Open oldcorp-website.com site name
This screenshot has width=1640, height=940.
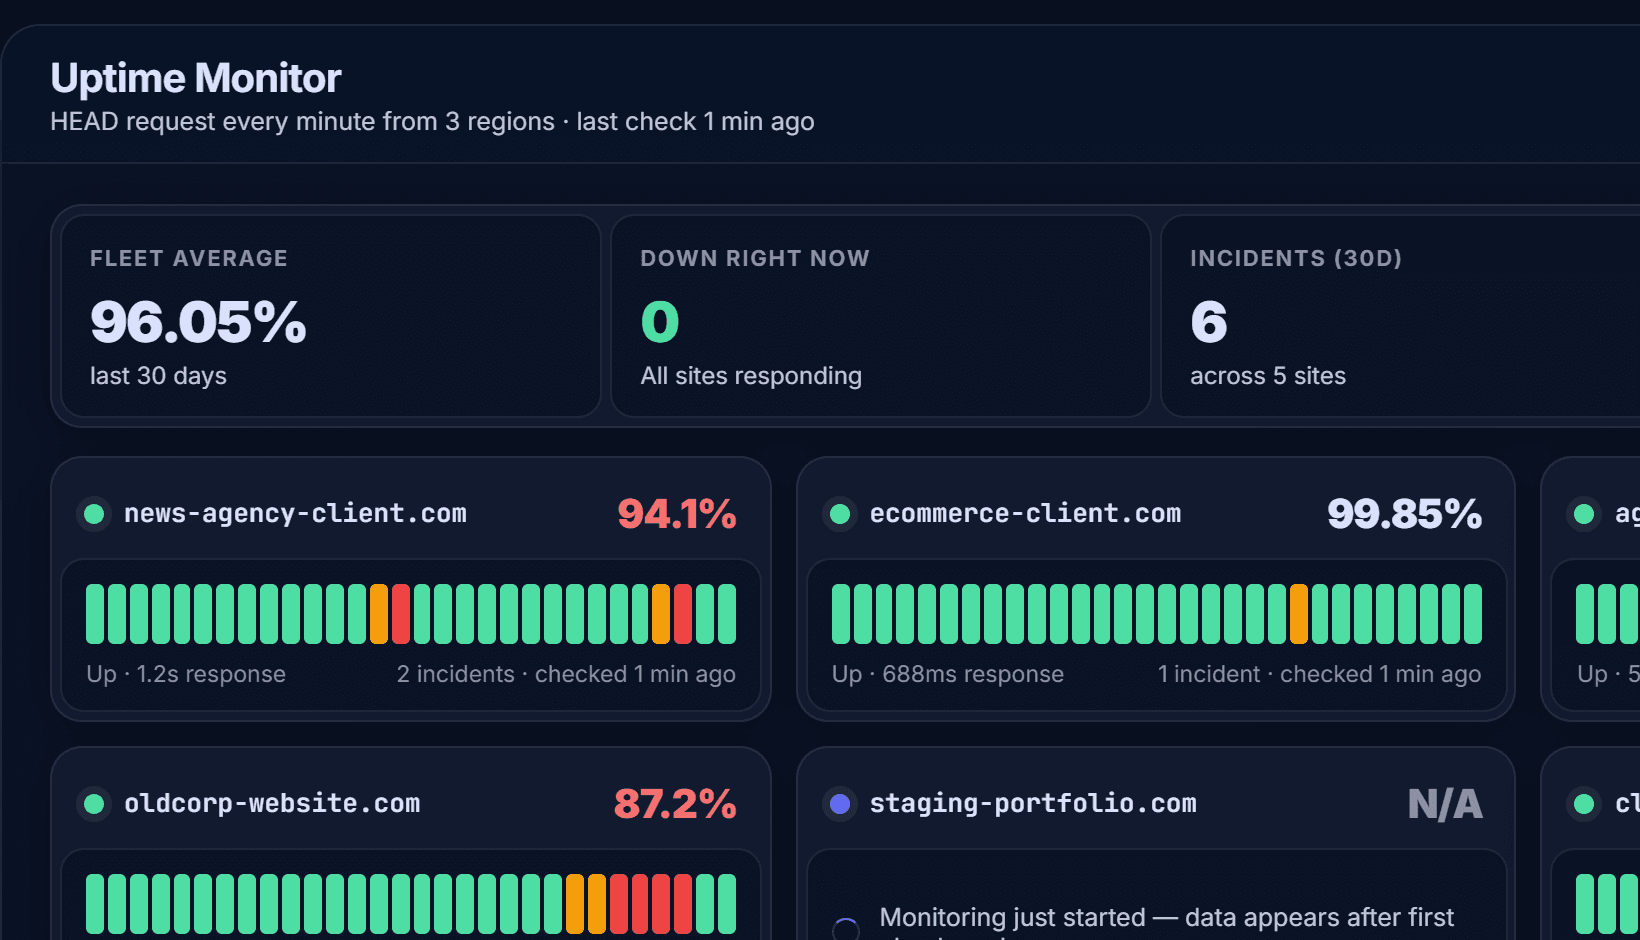pyautogui.click(x=272, y=804)
